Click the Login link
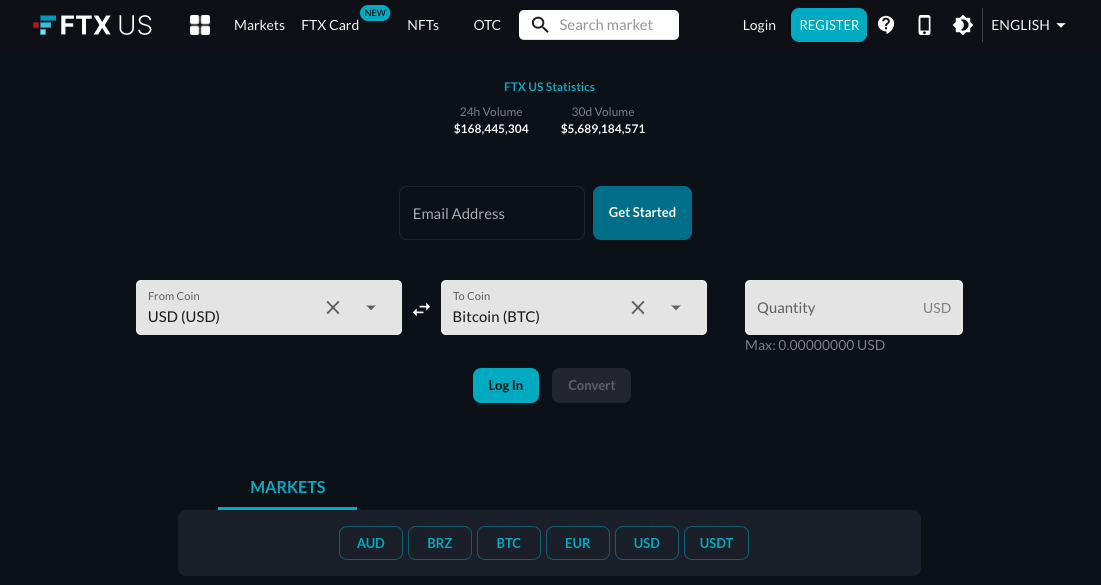 click(759, 24)
